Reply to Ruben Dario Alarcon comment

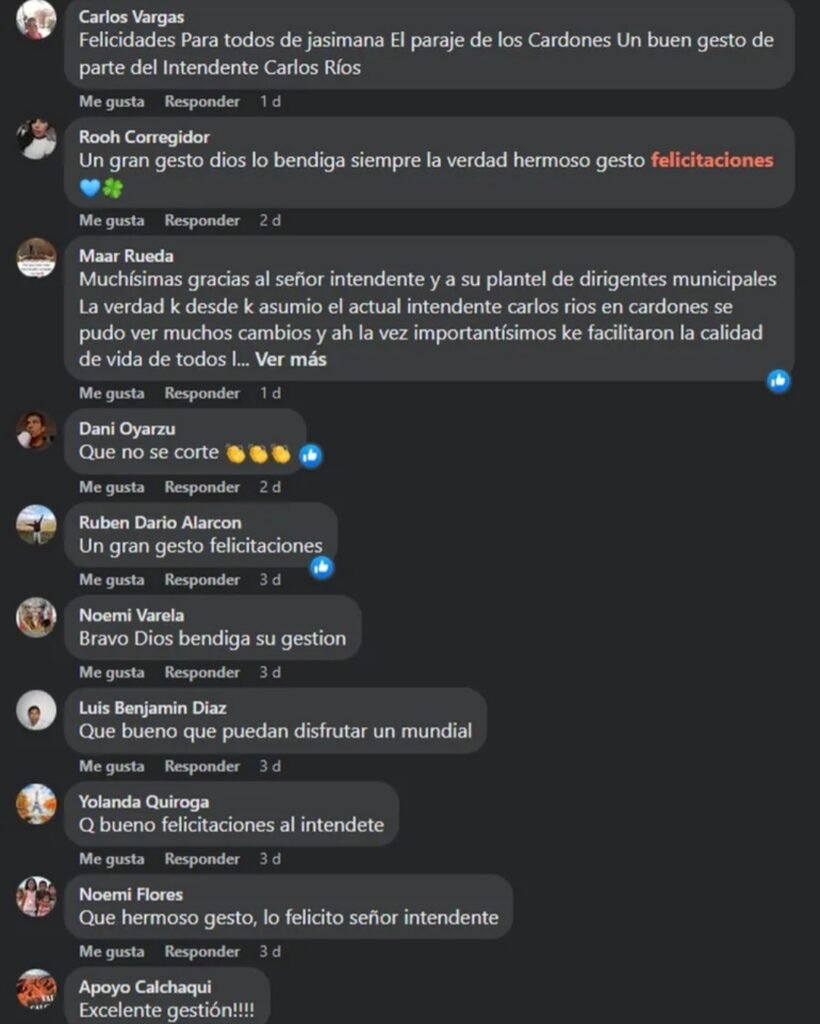tap(202, 580)
